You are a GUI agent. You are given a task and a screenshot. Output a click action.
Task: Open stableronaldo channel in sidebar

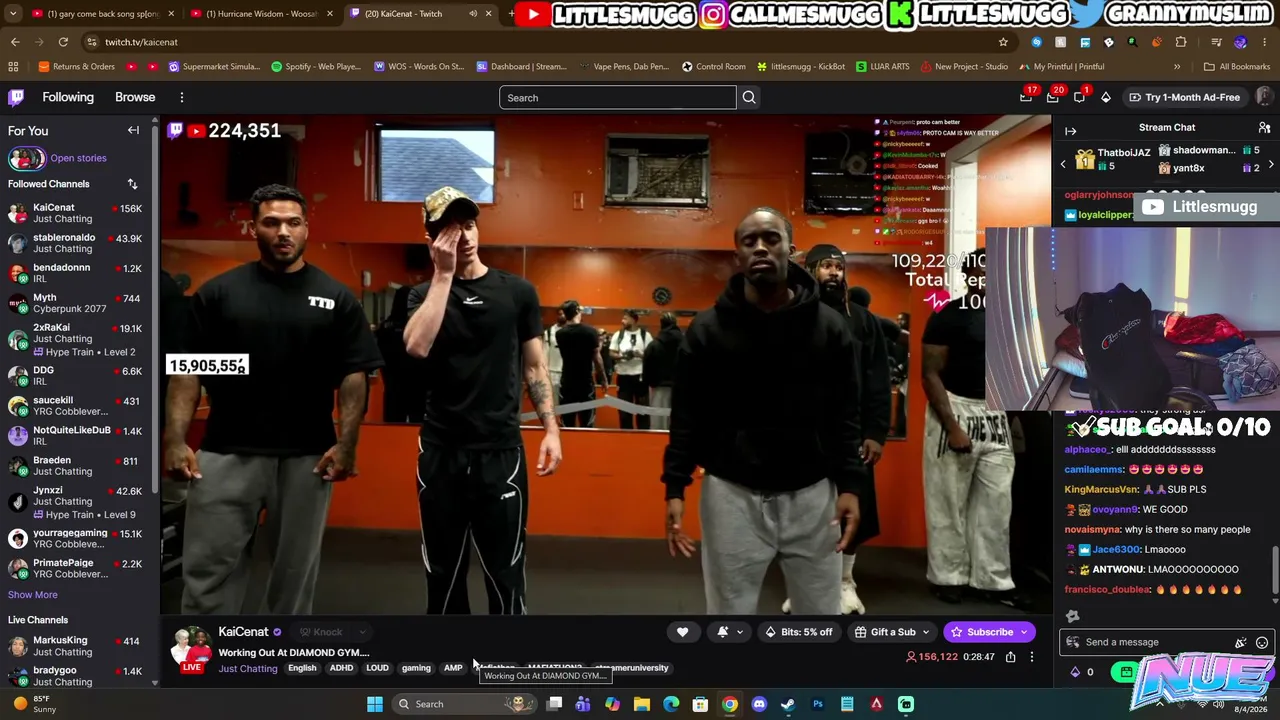75,243
